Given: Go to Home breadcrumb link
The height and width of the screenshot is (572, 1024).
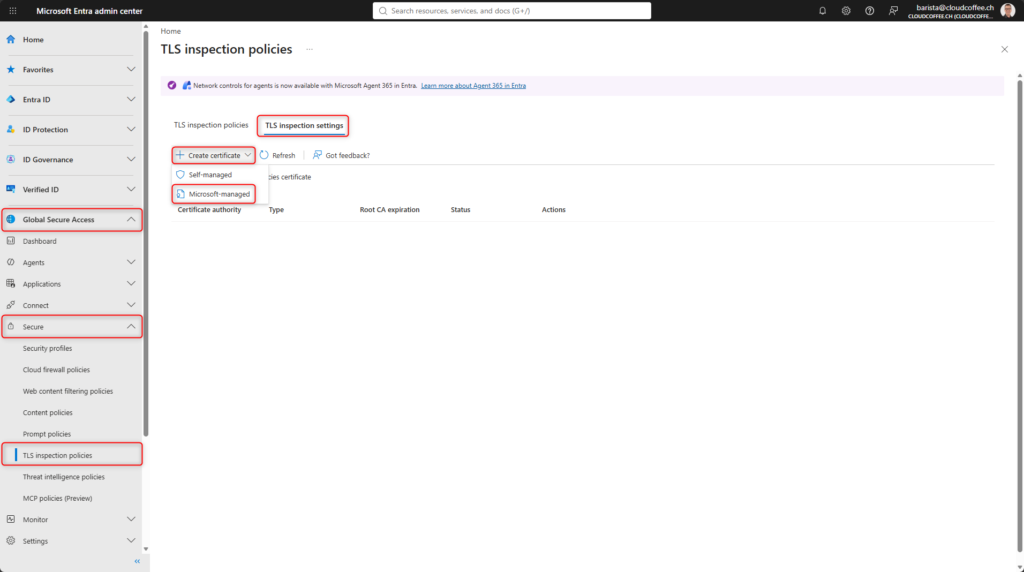Looking at the screenshot, I should [x=170, y=31].
